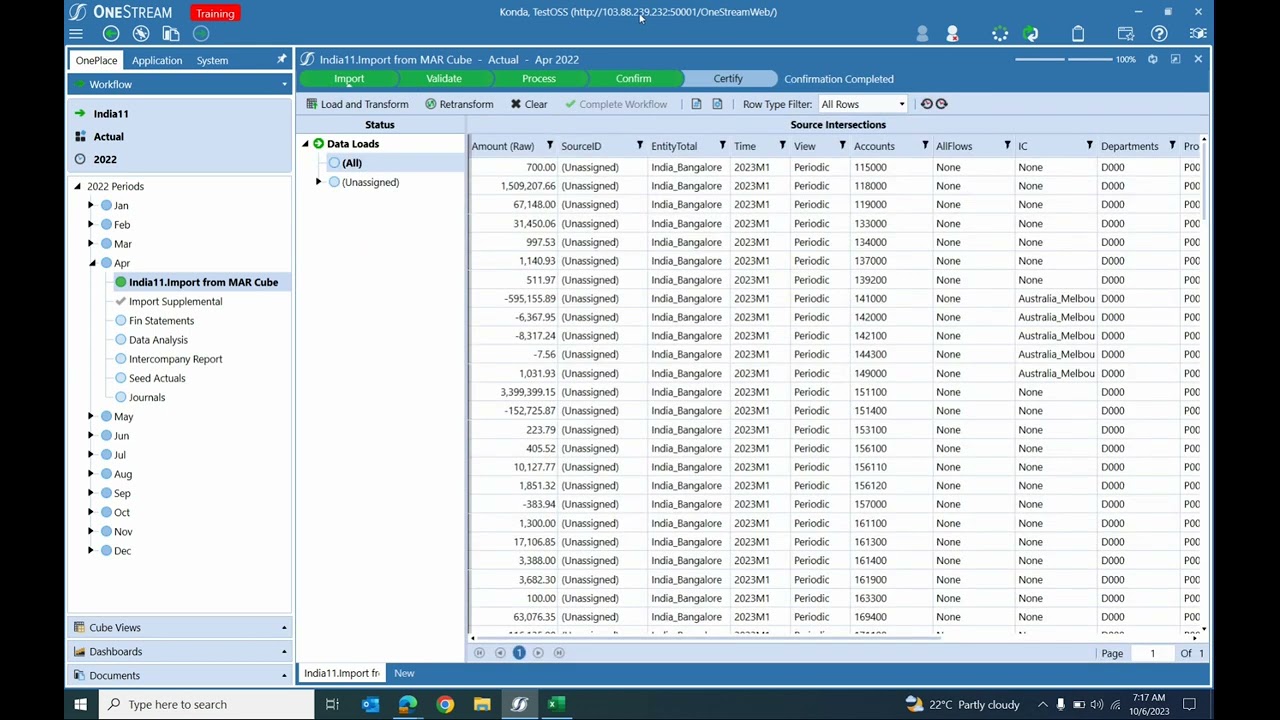Open the Confirm workflow step
The width and height of the screenshot is (1280, 720).
tap(633, 79)
